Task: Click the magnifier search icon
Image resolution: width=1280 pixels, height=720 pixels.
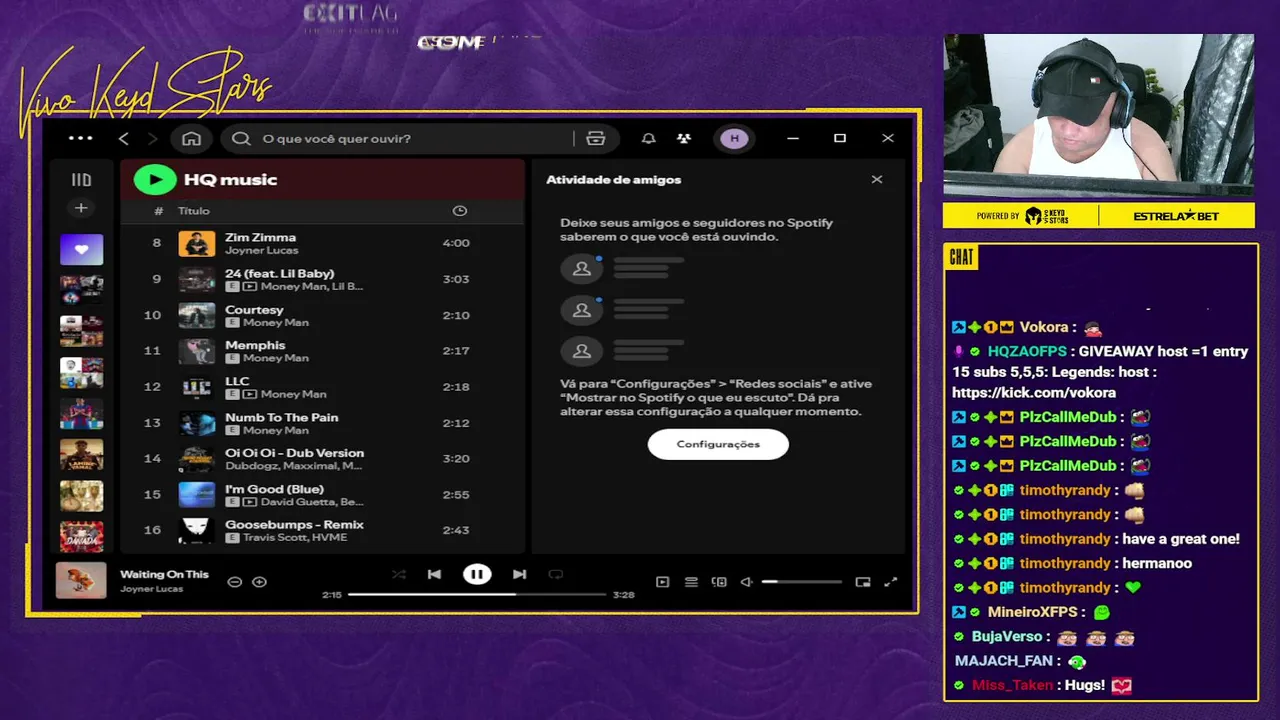Action: coord(241,138)
